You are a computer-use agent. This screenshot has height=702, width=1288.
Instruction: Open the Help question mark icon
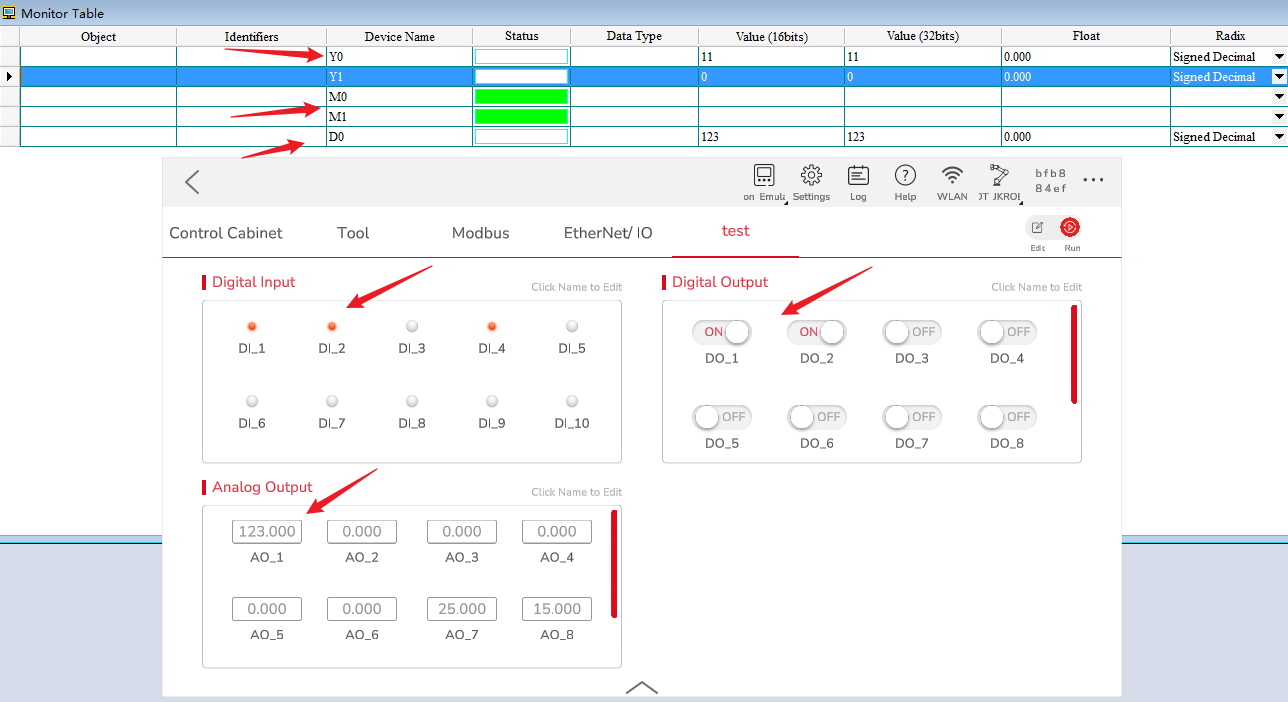pos(905,177)
